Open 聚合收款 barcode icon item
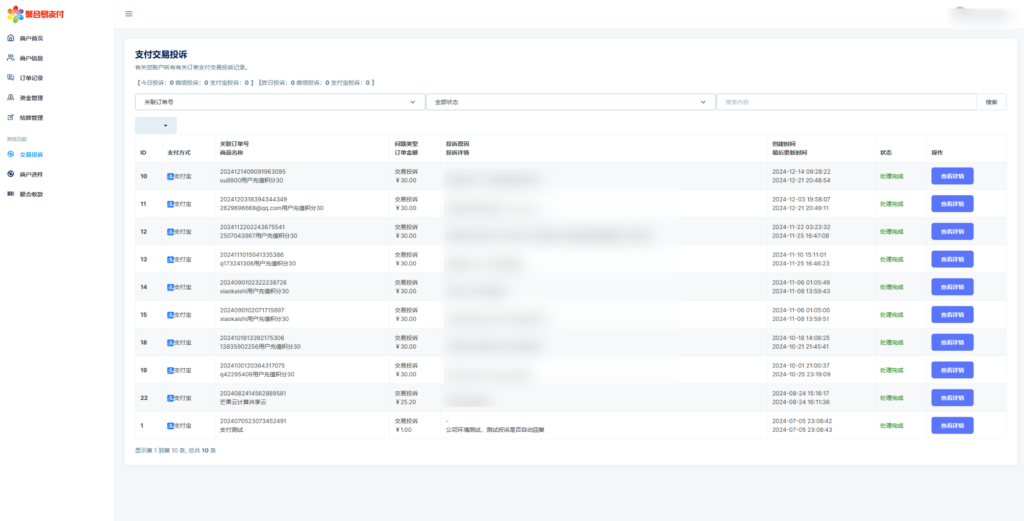Viewport: 1024px width, 521px height. click(31, 194)
